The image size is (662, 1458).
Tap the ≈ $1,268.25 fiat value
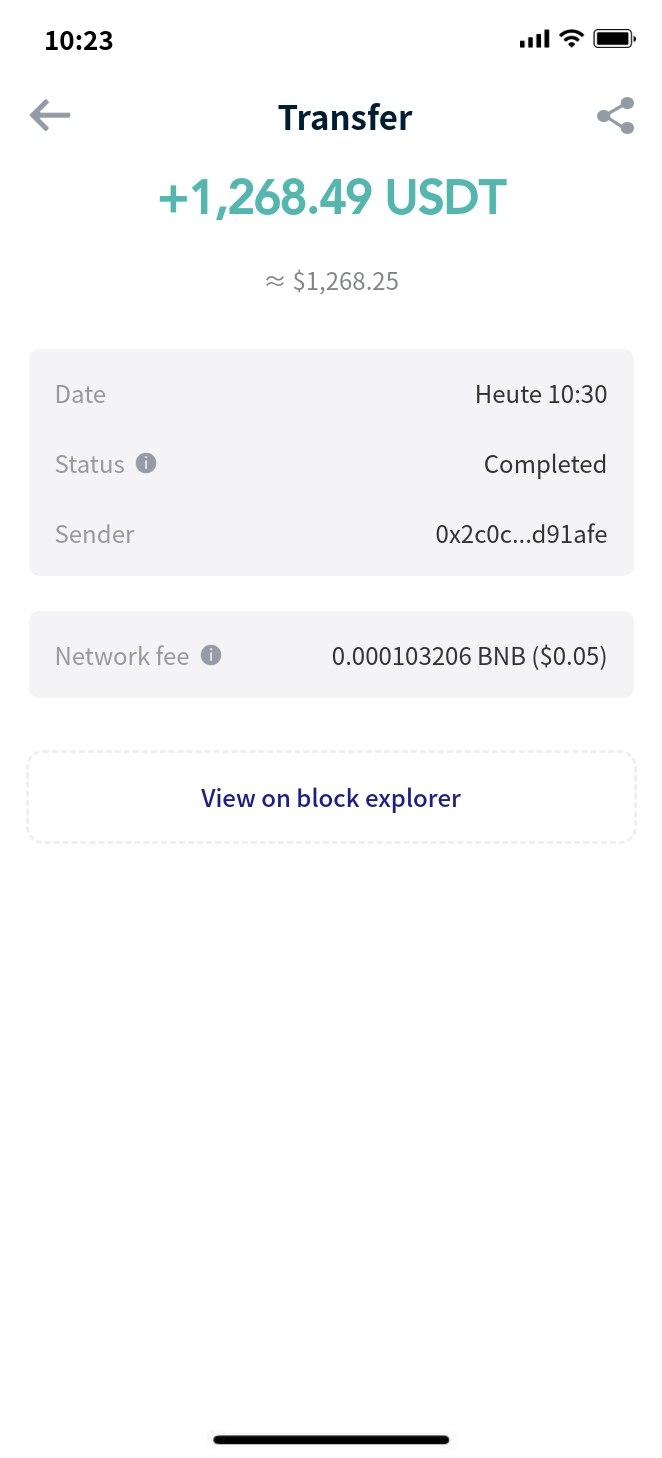[x=332, y=281]
